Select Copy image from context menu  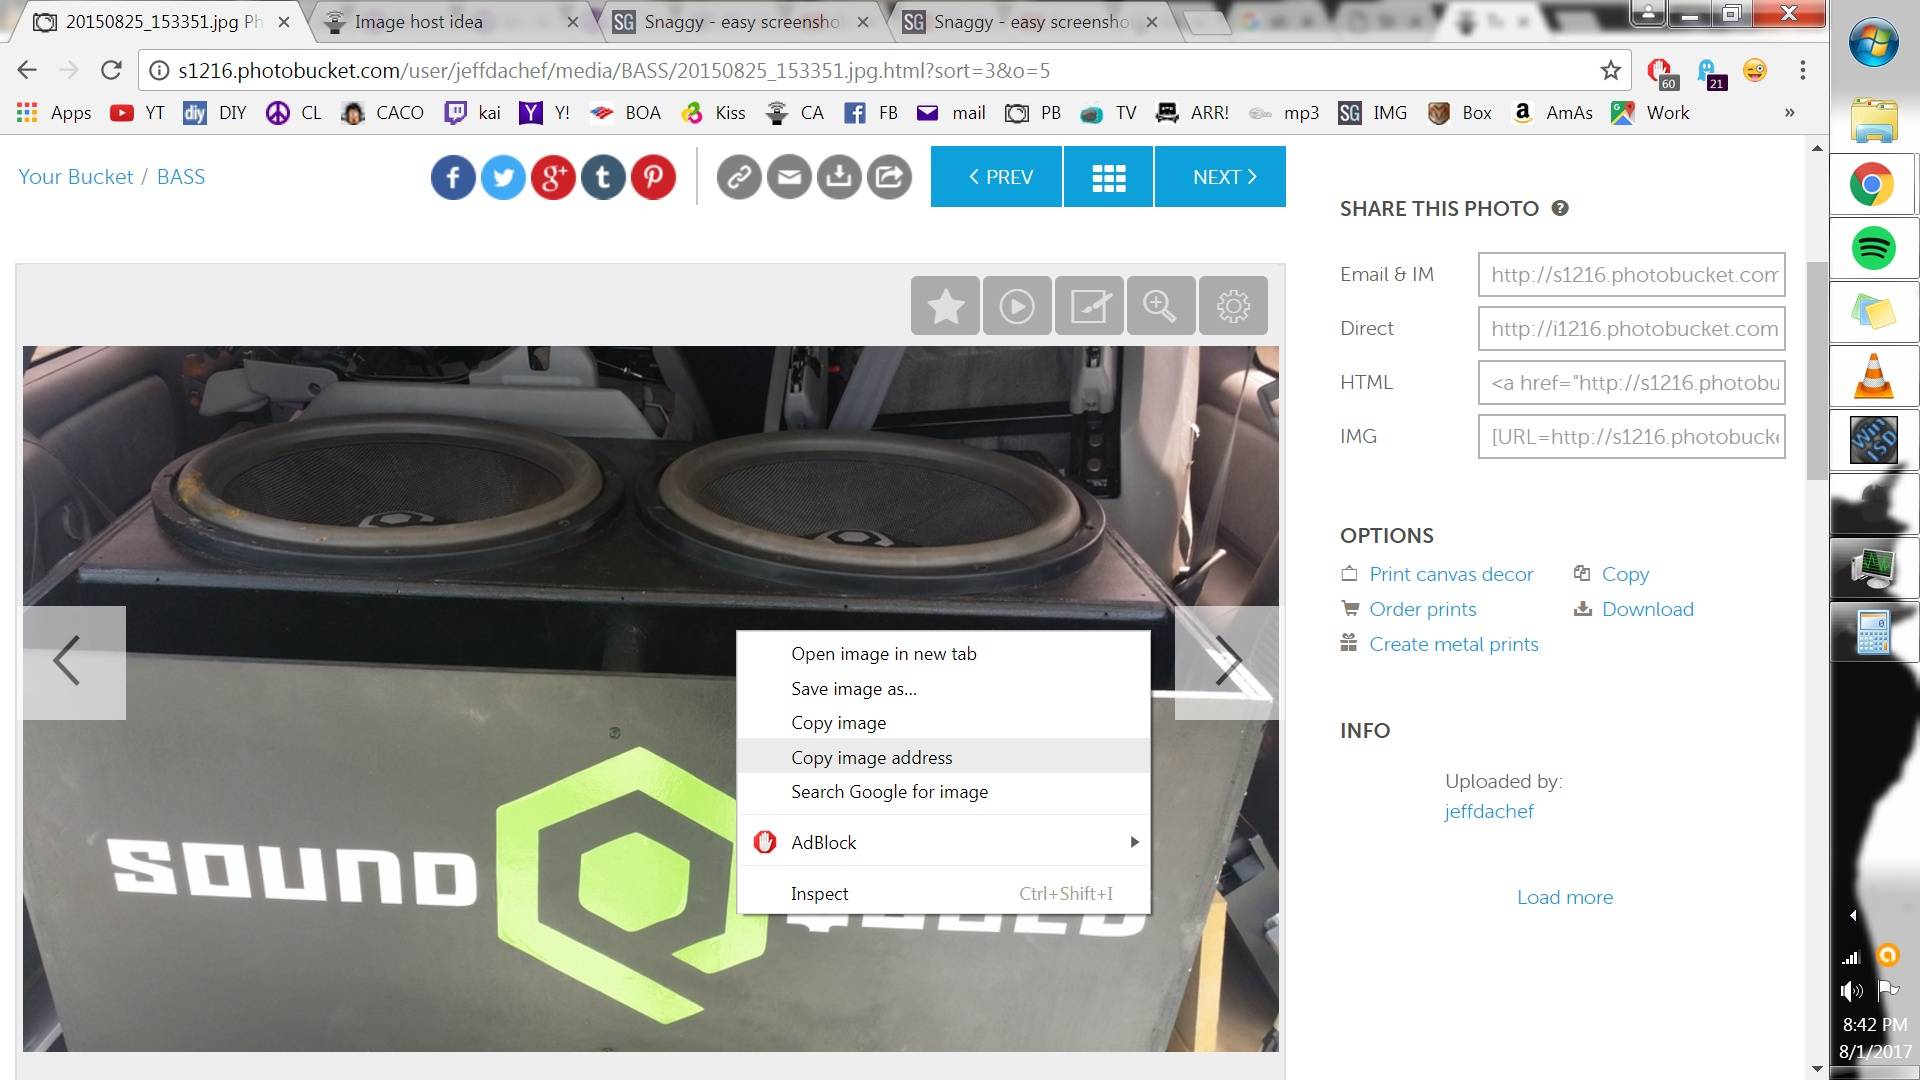(943, 723)
